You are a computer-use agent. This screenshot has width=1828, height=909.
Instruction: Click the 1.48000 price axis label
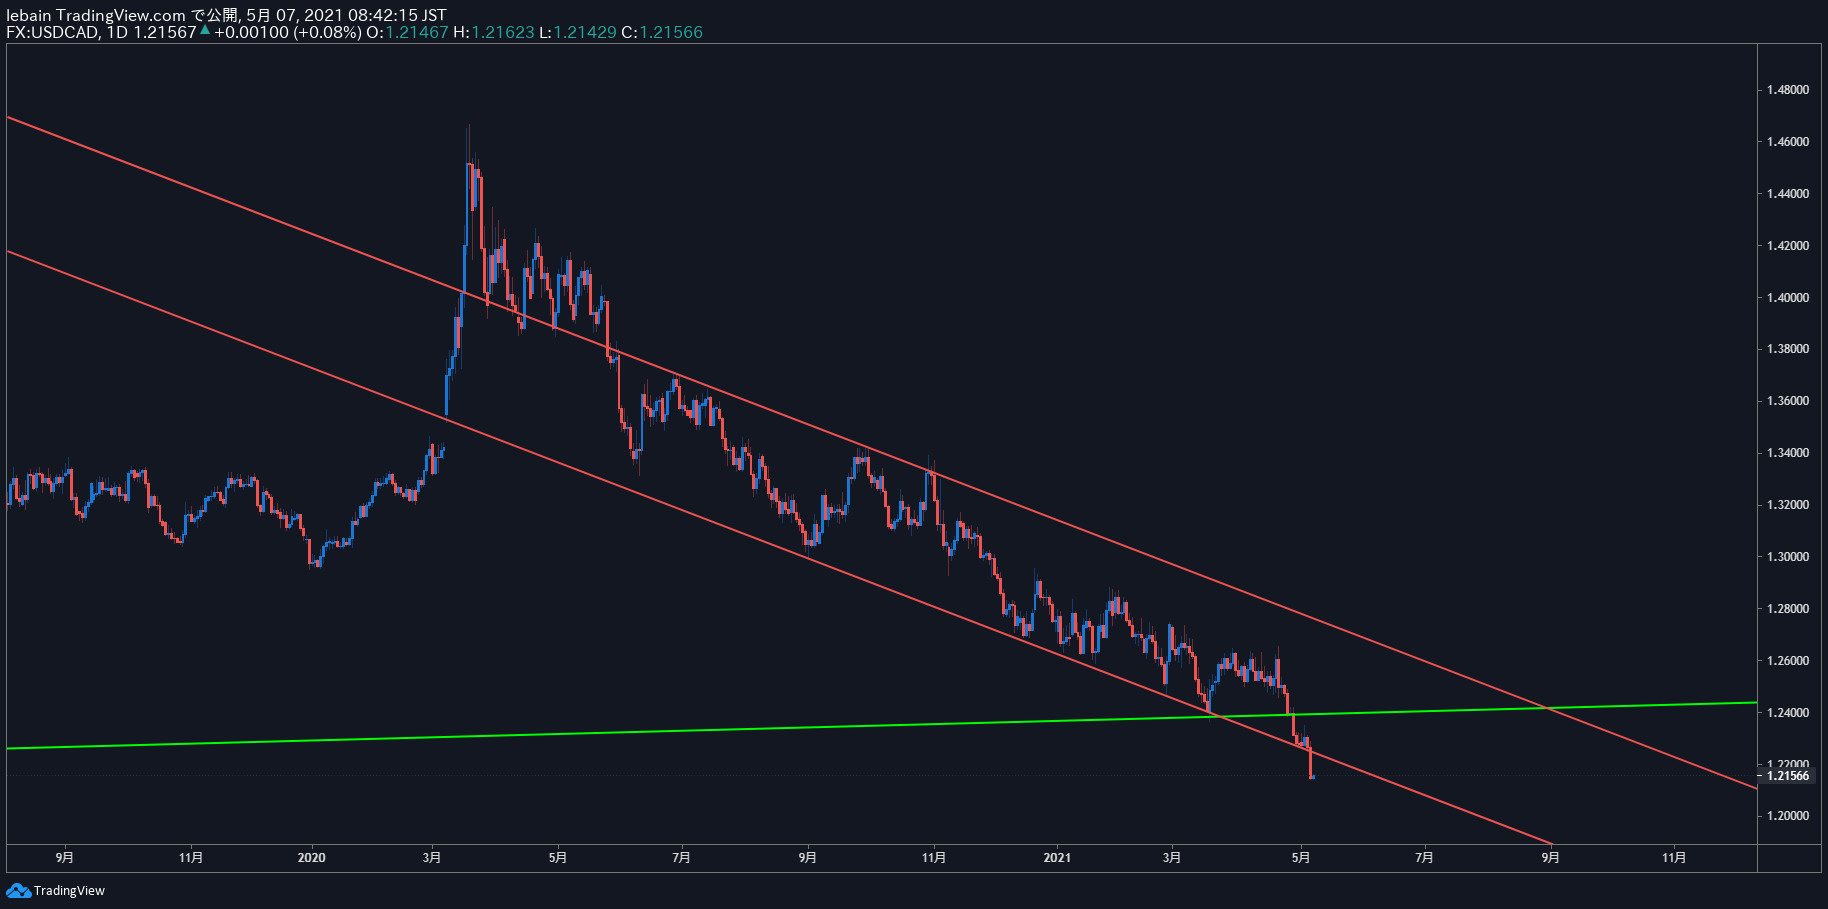click(x=1787, y=90)
